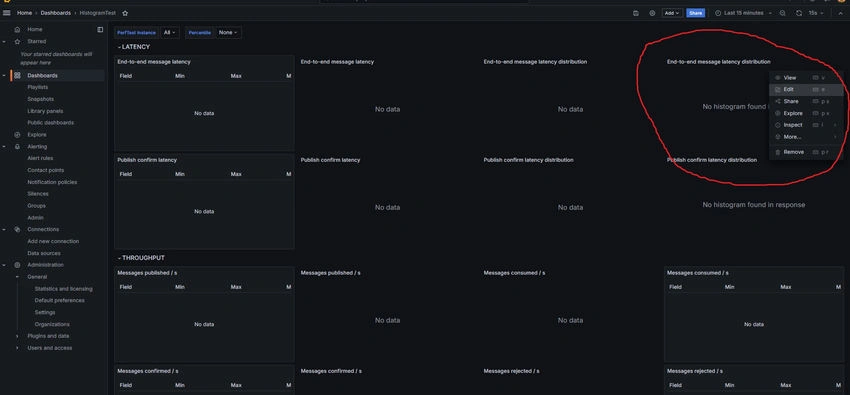Click the Messages consumed / s table panel title
The image size is (850, 395).
point(698,273)
